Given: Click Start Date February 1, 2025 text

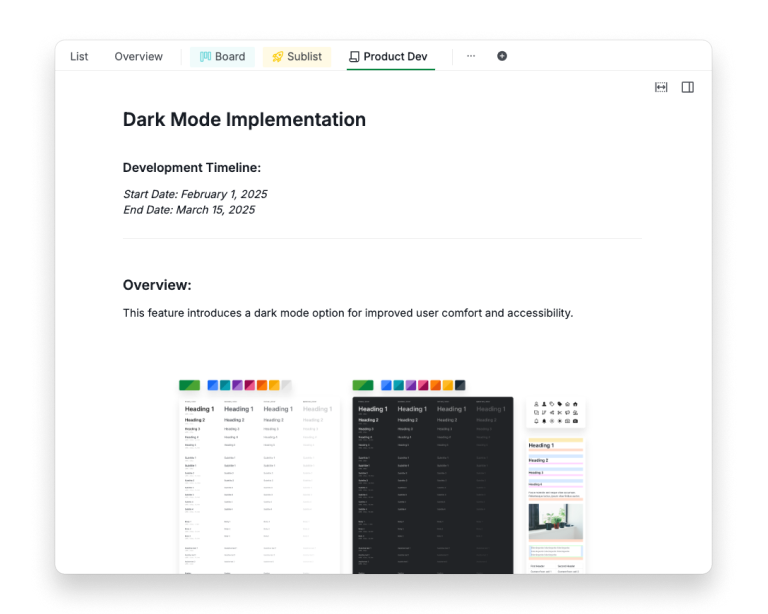Looking at the screenshot, I should (195, 194).
